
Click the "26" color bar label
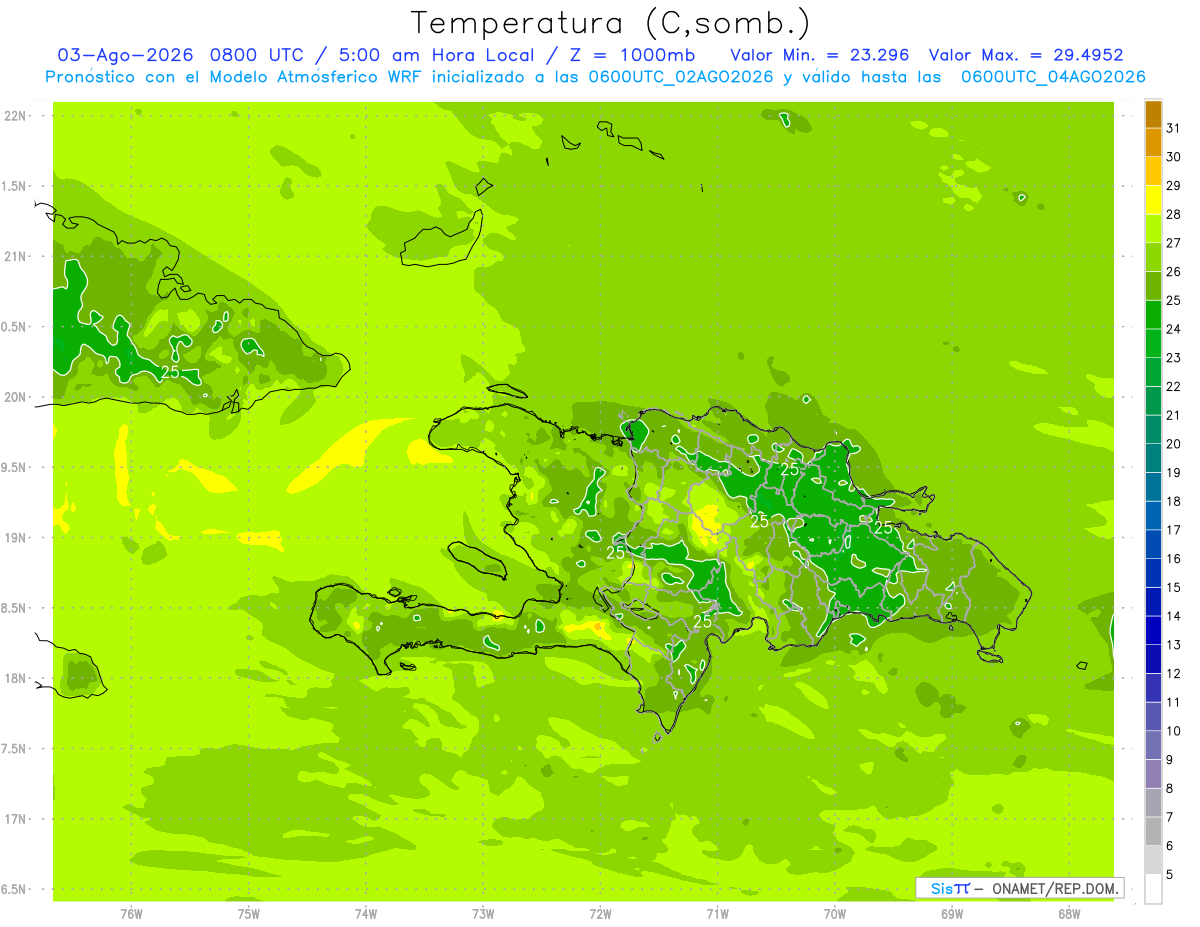[1174, 272]
